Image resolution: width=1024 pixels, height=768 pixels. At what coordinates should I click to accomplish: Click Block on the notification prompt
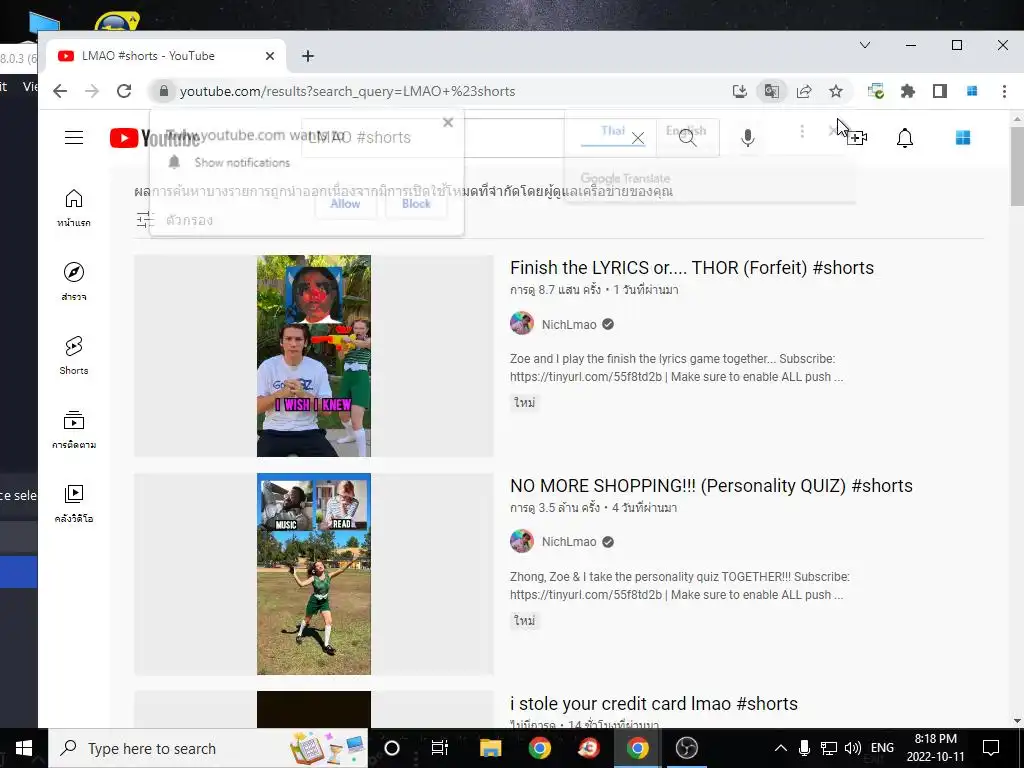416,204
